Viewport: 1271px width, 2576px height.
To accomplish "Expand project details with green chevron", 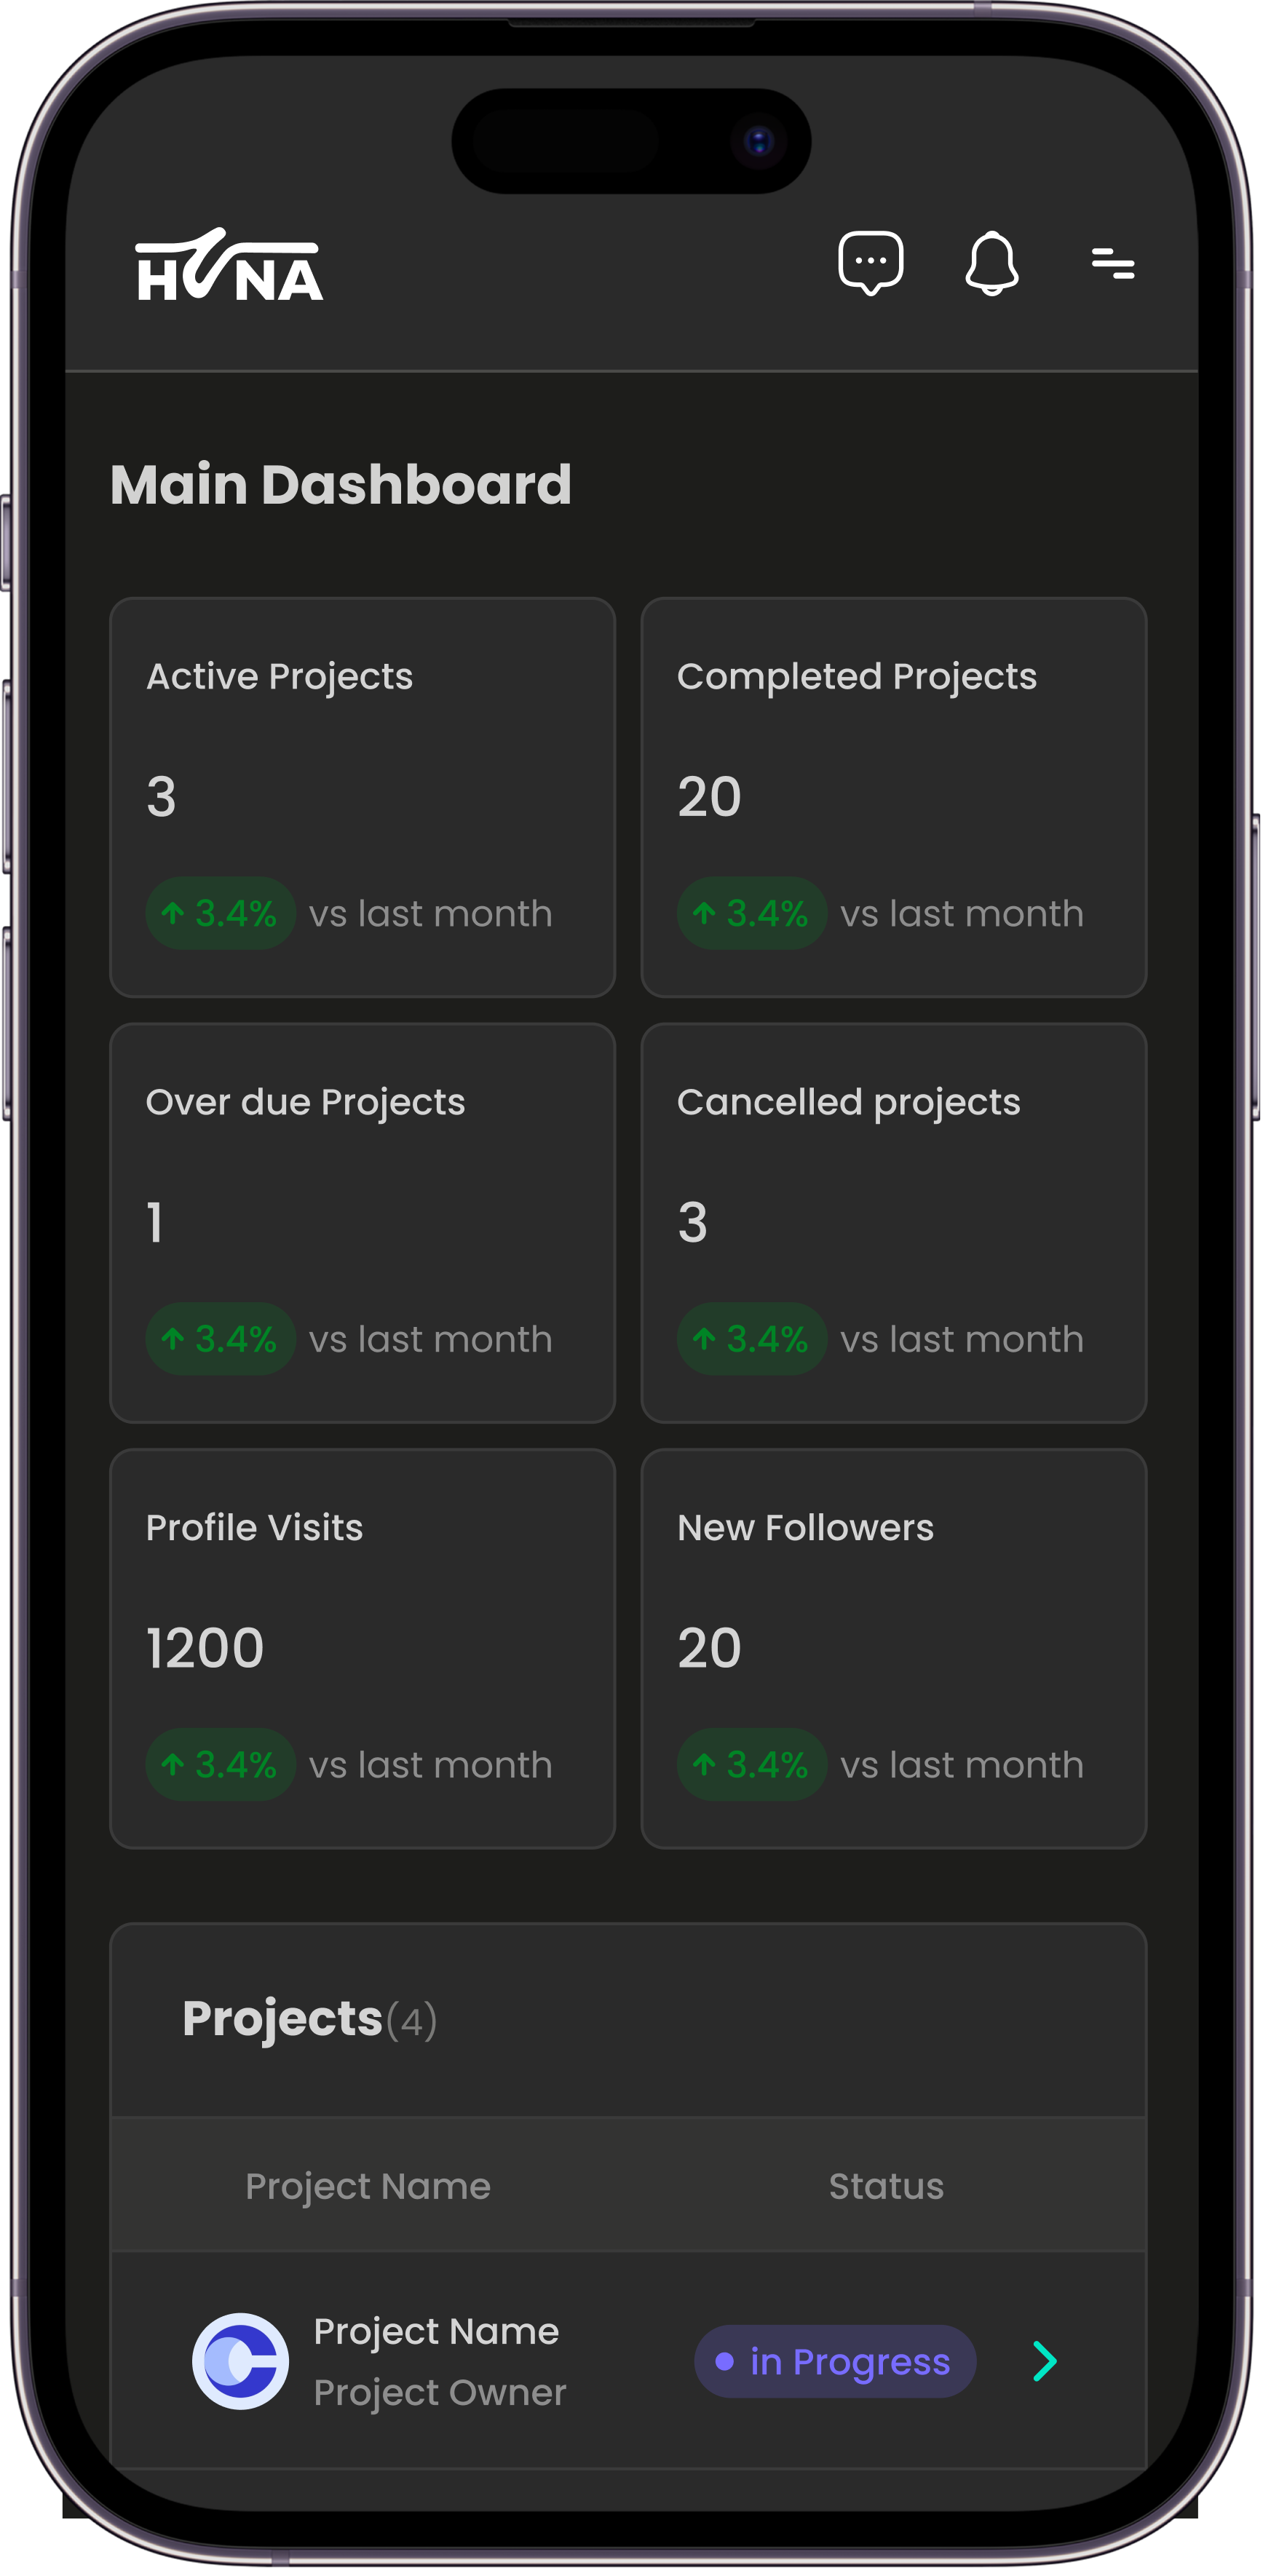I will 1044,2361.
